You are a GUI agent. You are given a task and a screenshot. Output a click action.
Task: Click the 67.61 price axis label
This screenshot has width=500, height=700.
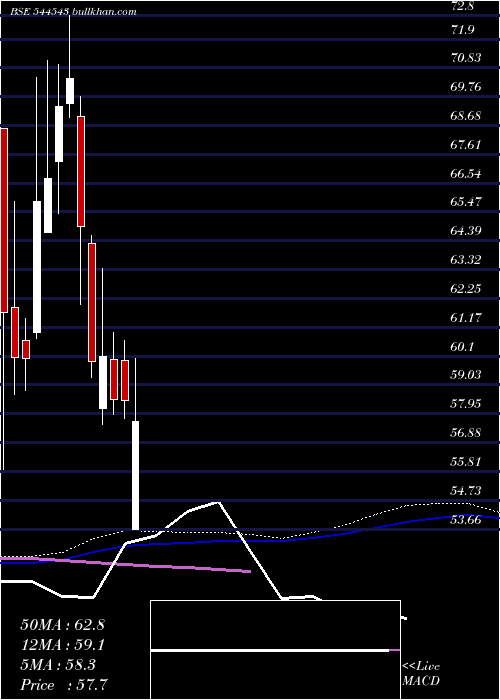(466, 144)
